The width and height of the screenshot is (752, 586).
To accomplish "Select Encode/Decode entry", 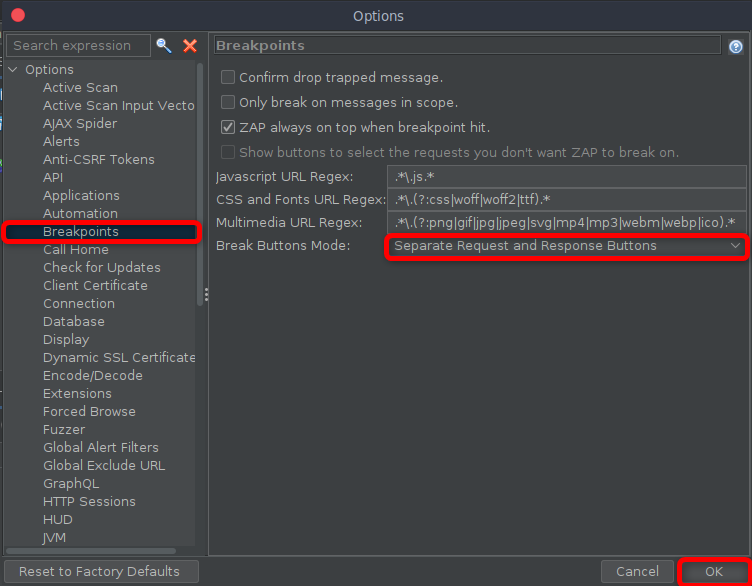I will [93, 375].
